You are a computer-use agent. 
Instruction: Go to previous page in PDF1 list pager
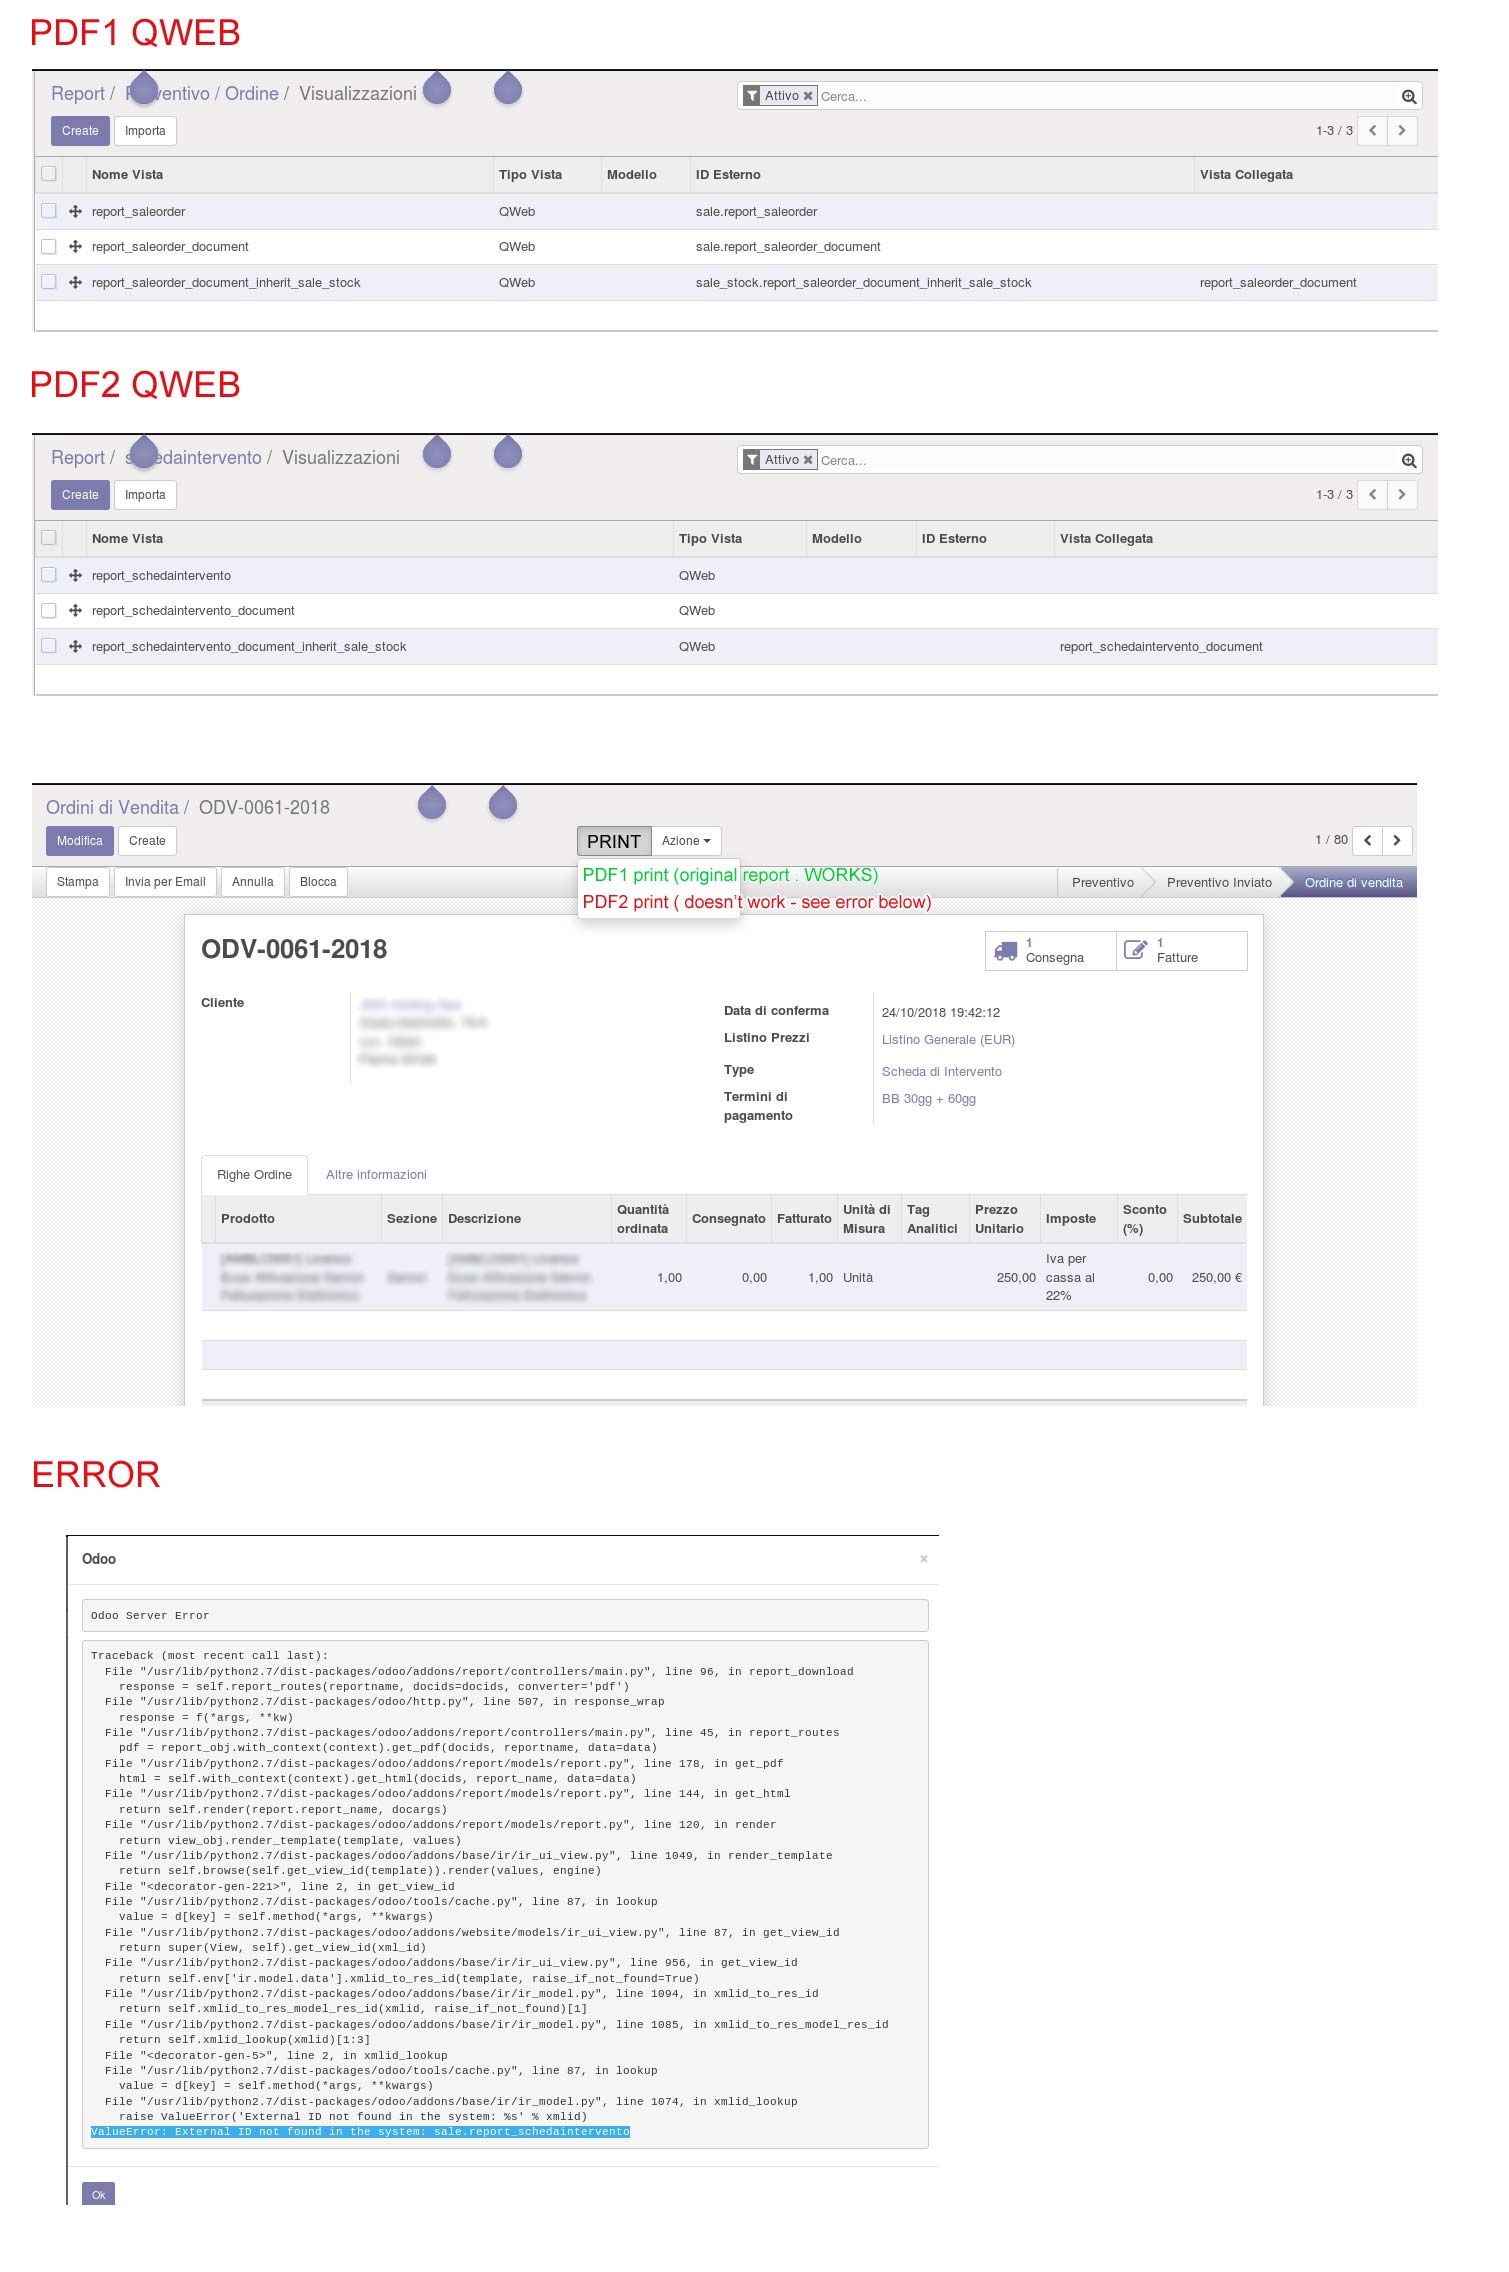(x=1372, y=131)
